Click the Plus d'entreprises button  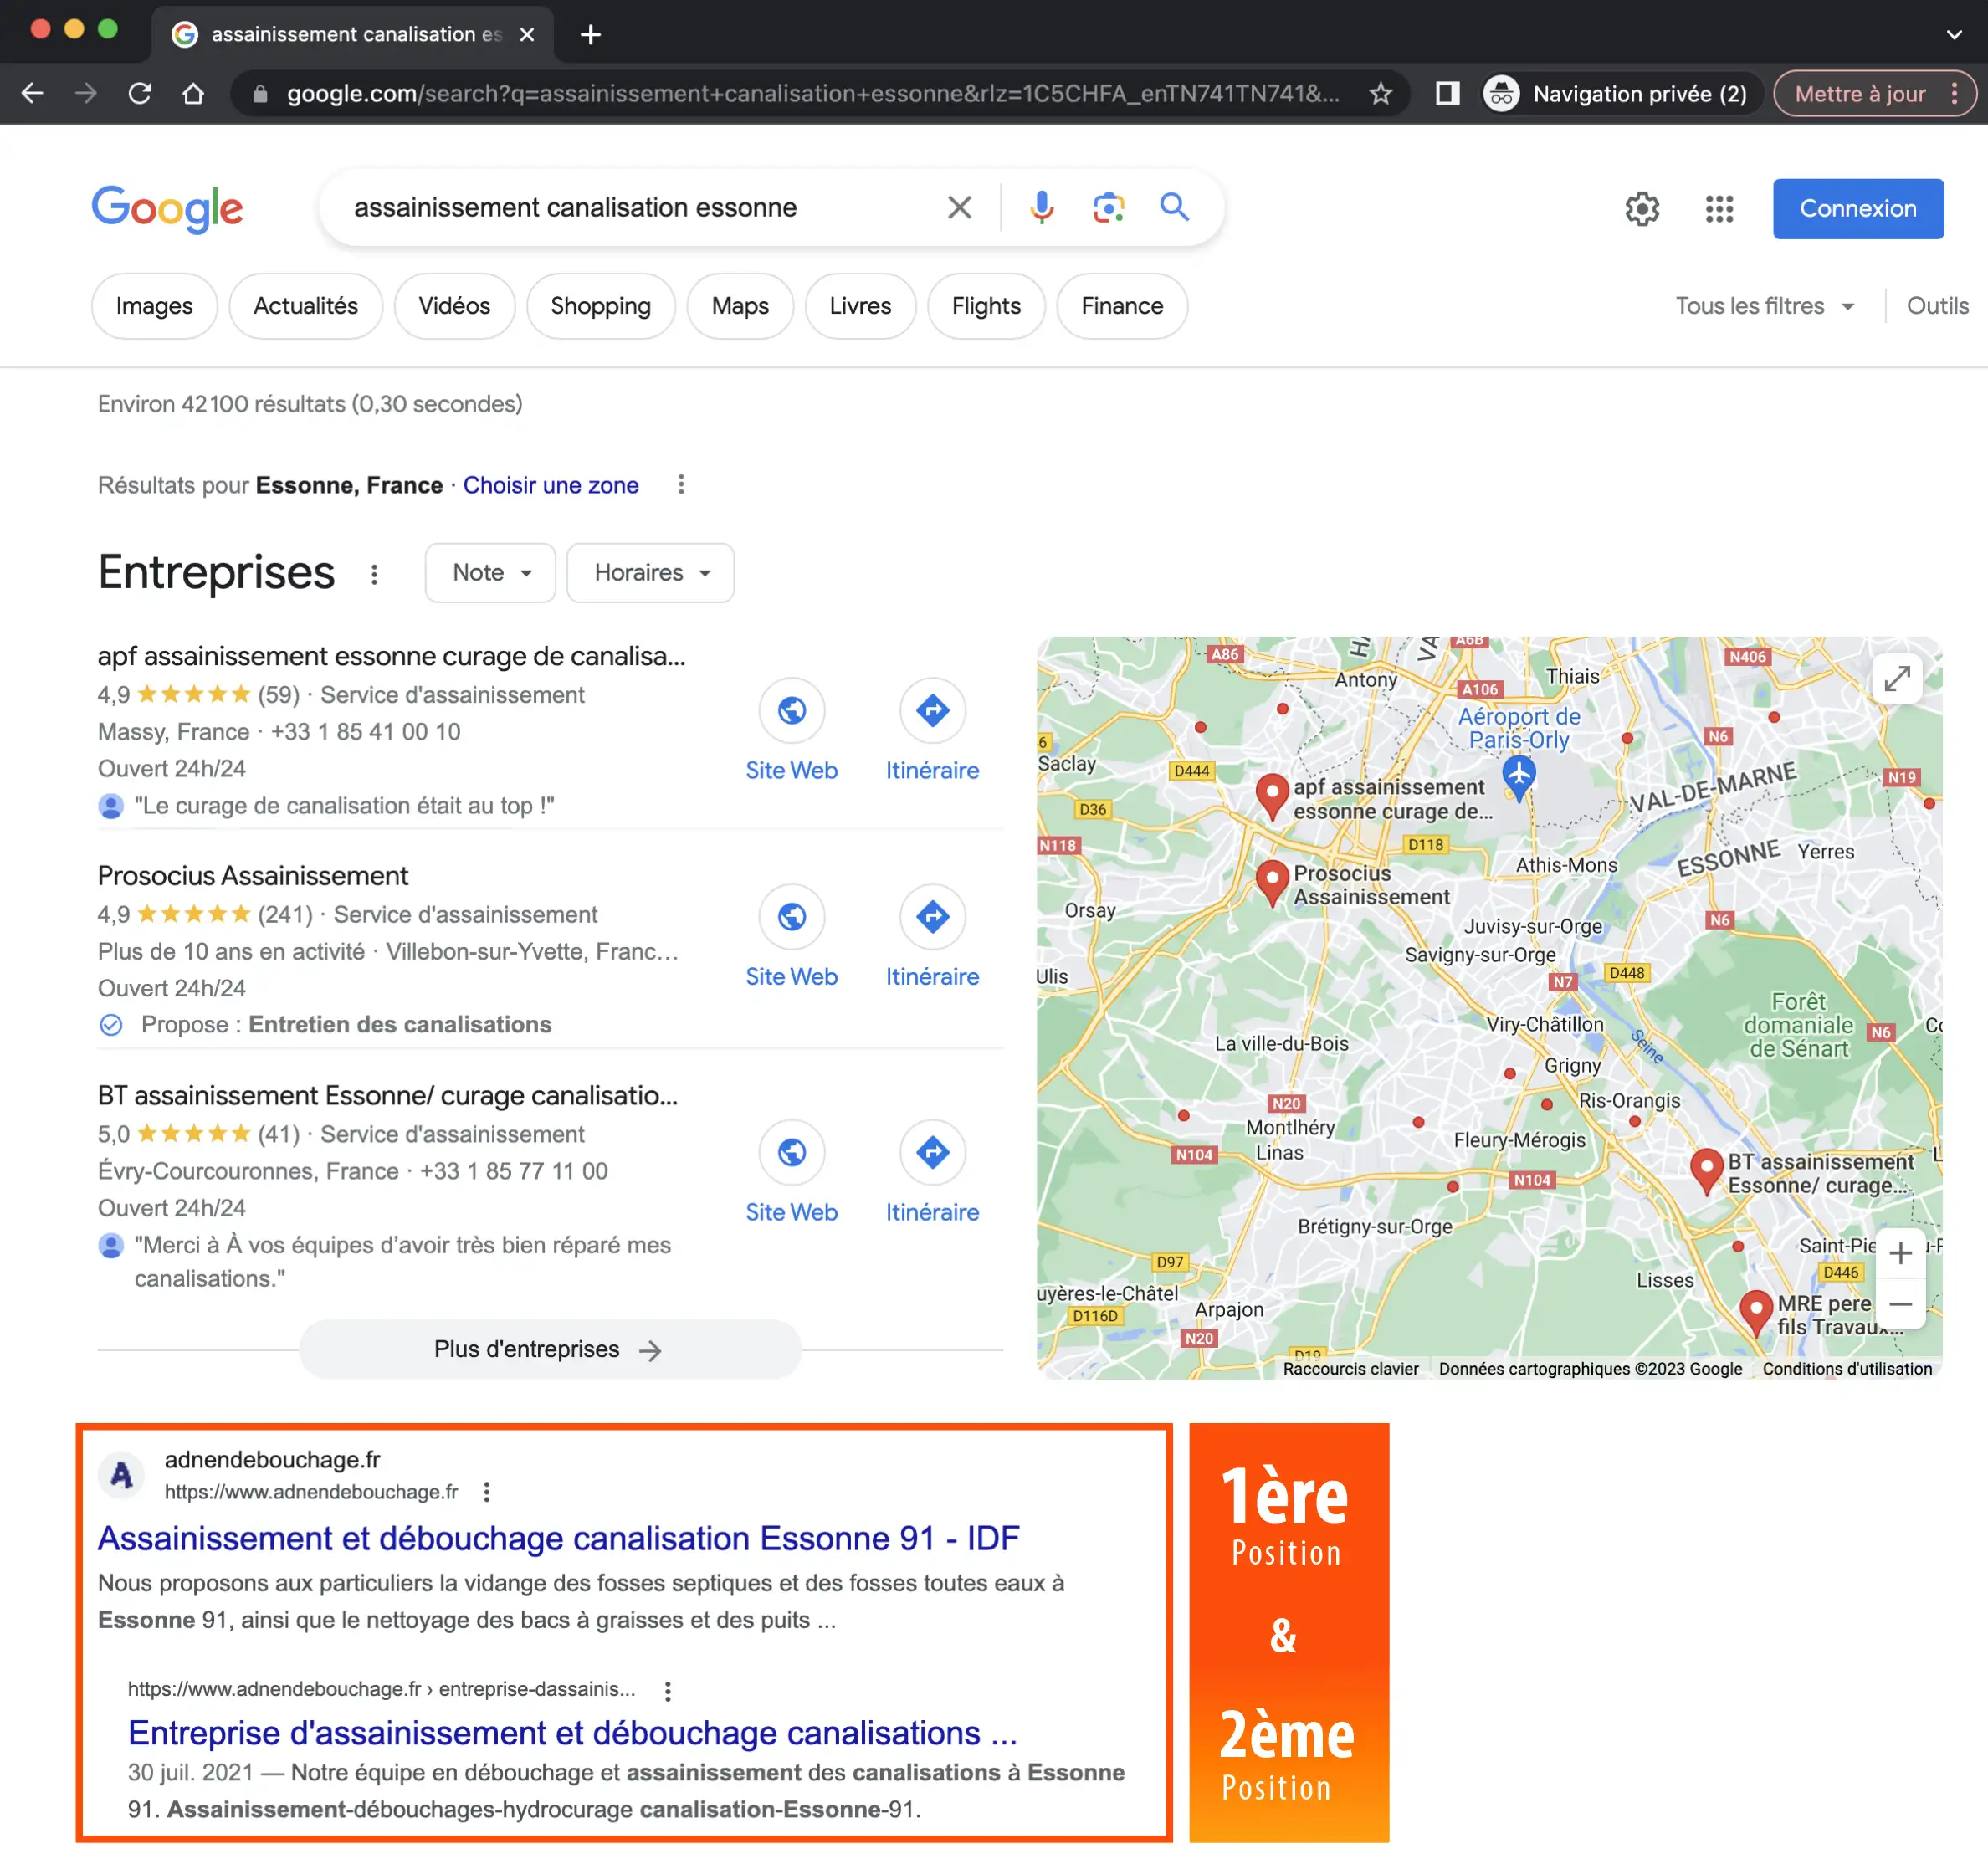click(549, 1349)
